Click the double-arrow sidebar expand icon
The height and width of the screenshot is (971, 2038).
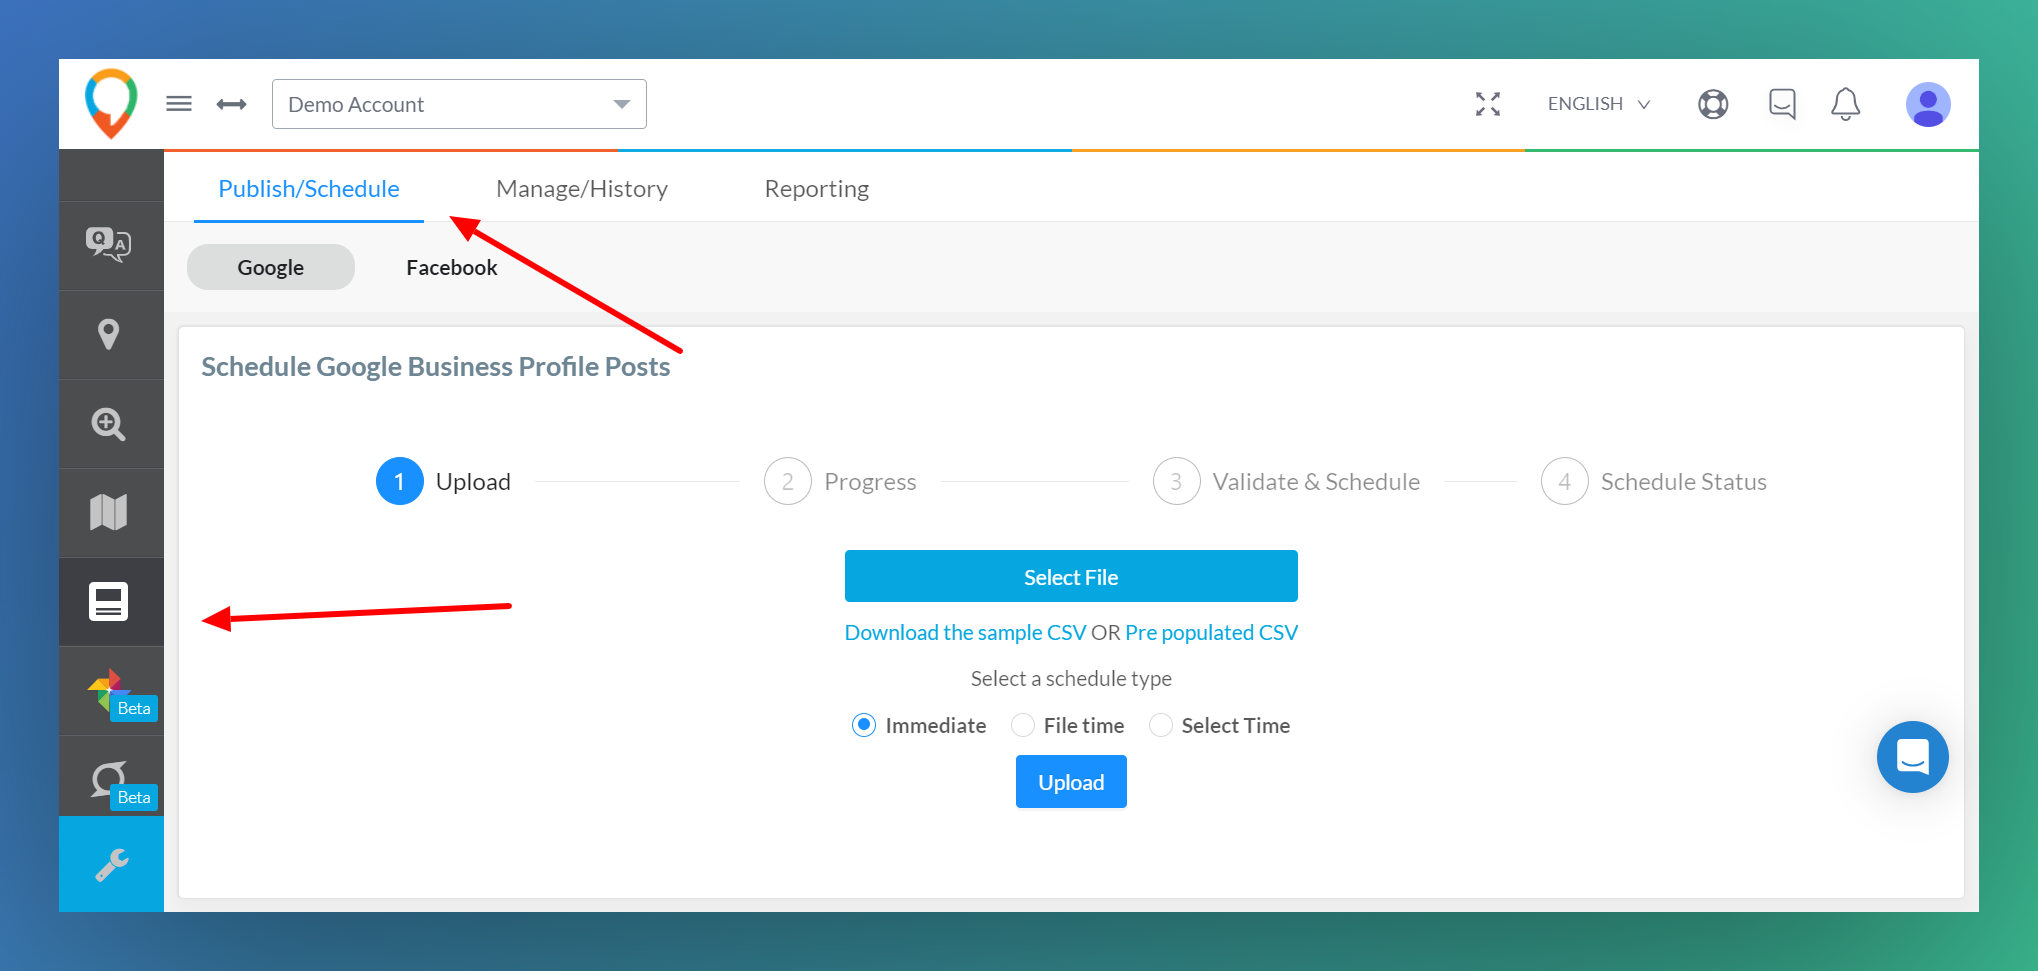pyautogui.click(x=232, y=104)
